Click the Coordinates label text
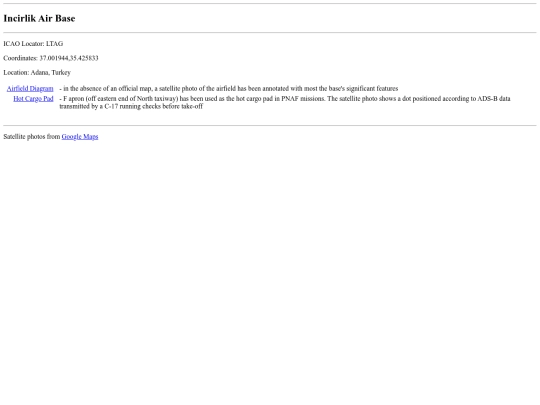 20,58
